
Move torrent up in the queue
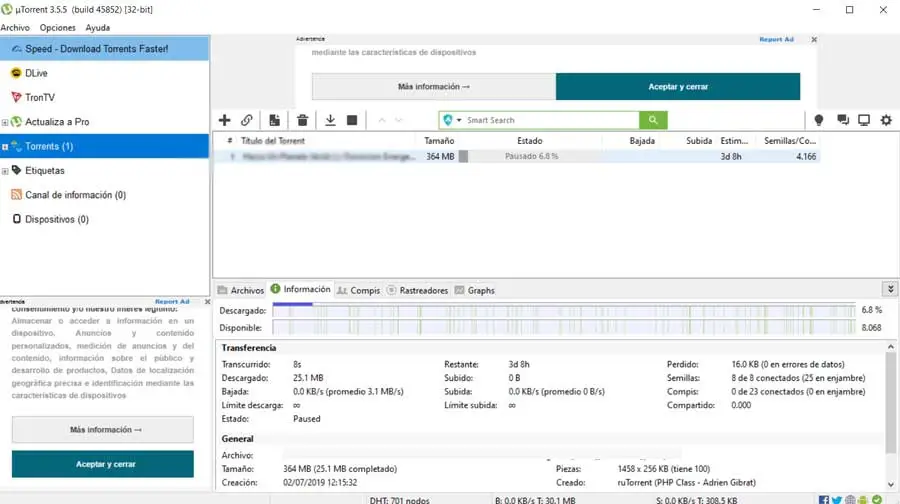click(x=382, y=120)
